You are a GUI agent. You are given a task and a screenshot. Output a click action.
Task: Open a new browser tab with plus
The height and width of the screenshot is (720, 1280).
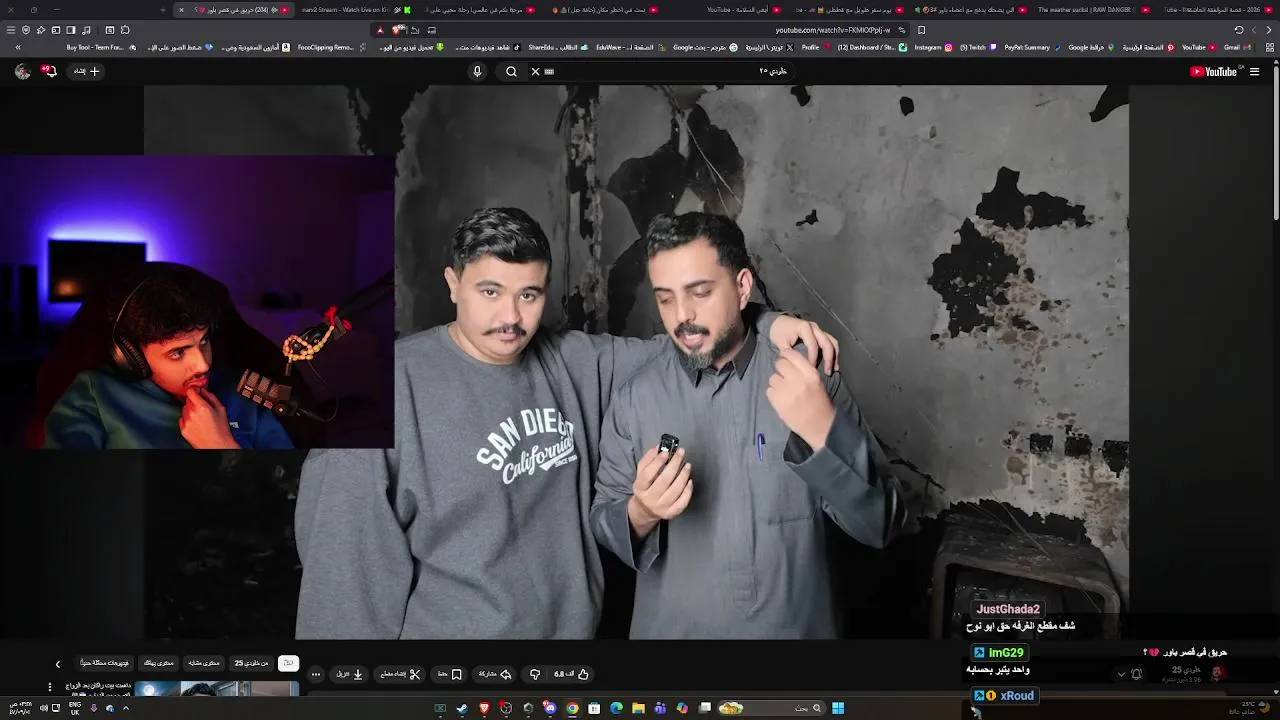(x=163, y=10)
